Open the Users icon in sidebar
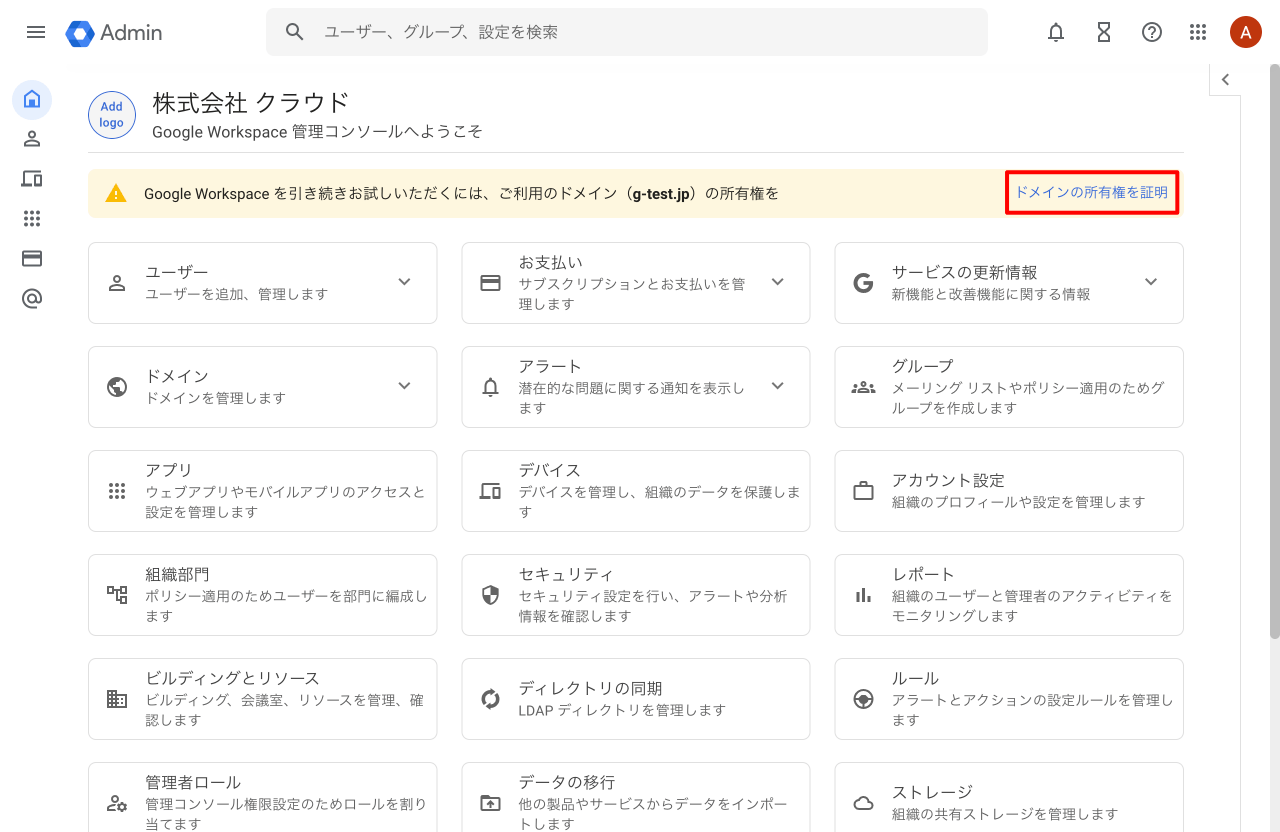Image resolution: width=1280 pixels, height=832 pixels. point(32,139)
